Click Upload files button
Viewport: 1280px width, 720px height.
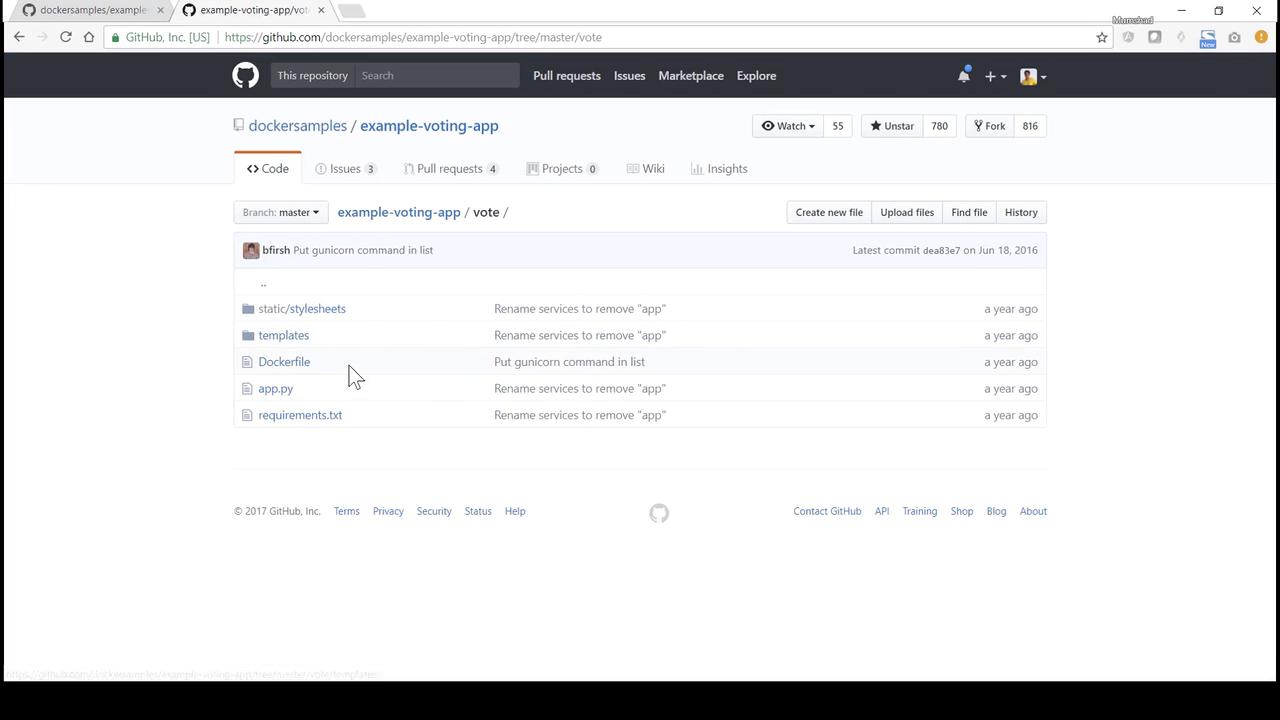click(907, 212)
